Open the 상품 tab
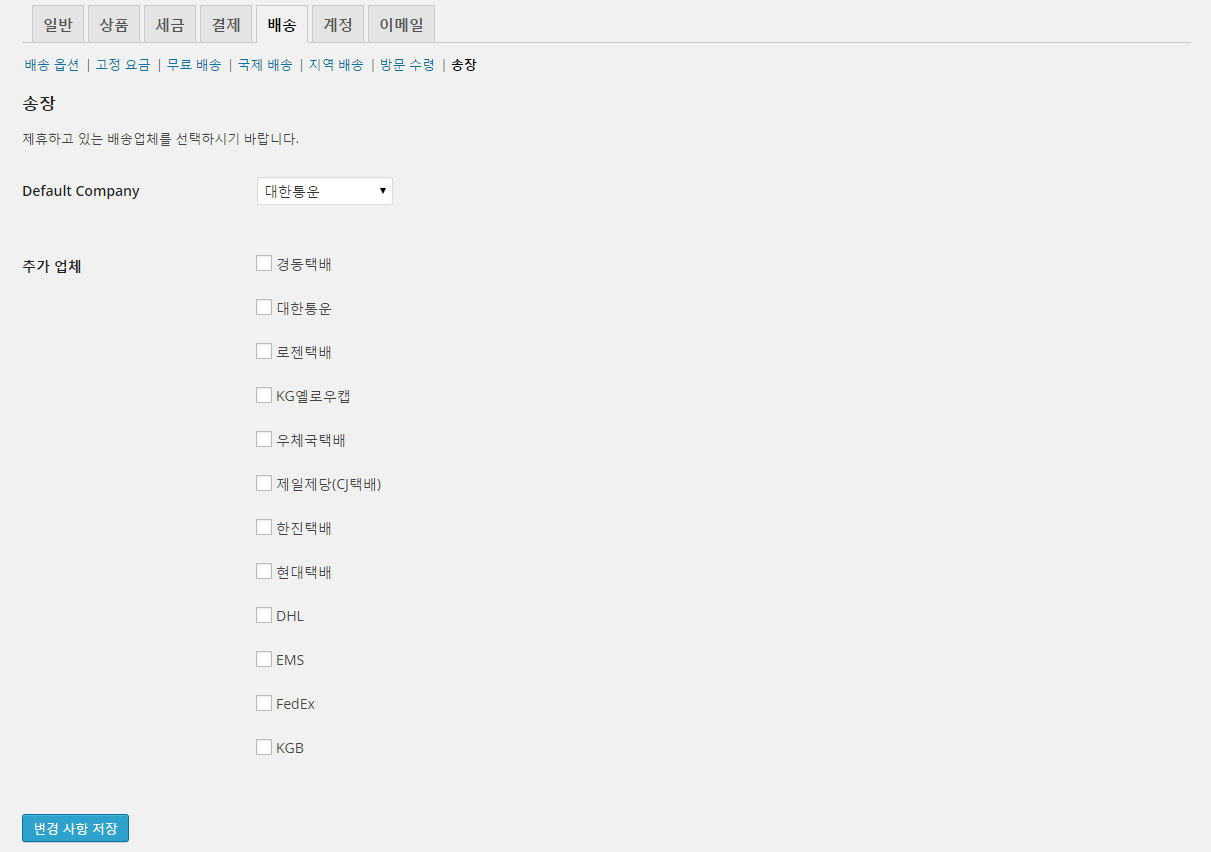 114,25
